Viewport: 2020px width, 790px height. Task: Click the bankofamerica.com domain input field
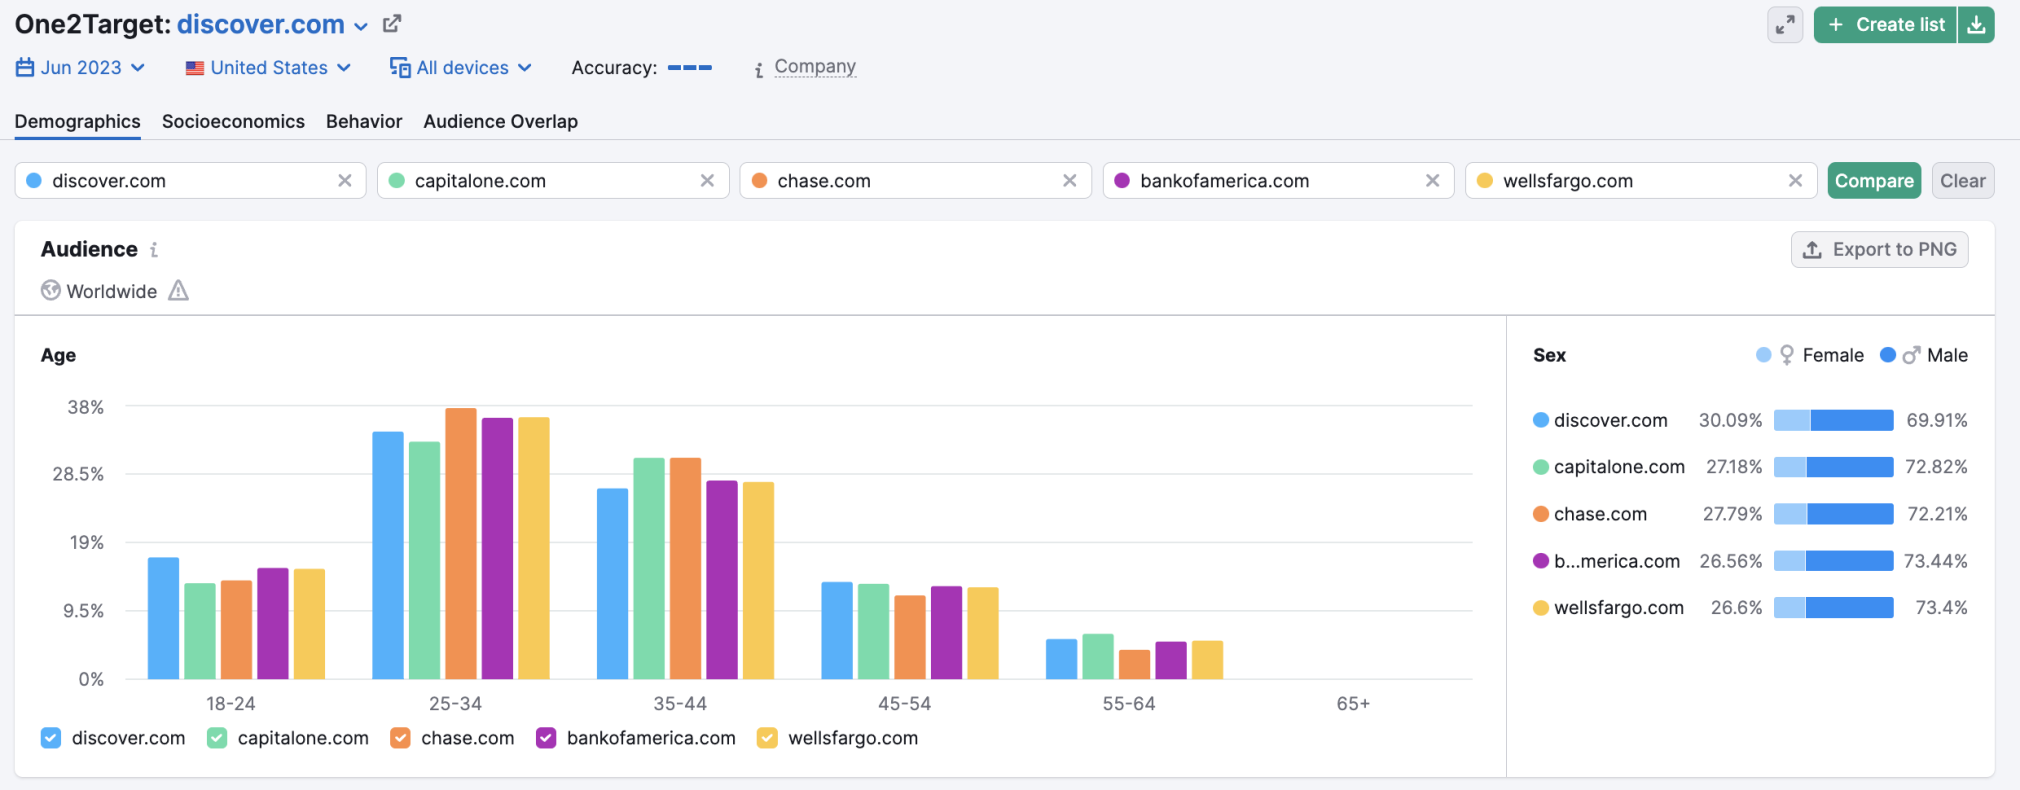(x=1278, y=181)
